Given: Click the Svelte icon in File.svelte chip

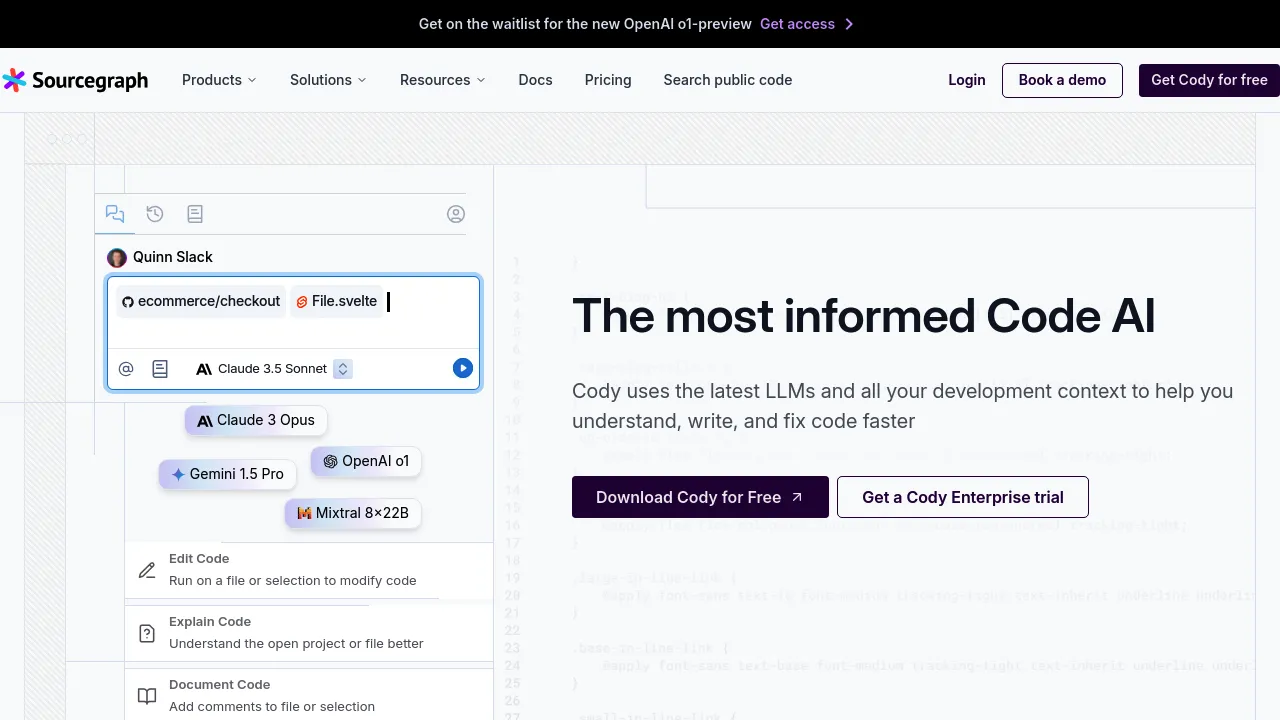Looking at the screenshot, I should coord(302,302).
